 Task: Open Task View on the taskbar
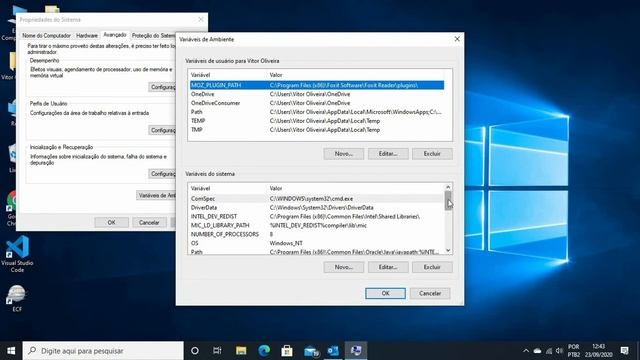217,351
